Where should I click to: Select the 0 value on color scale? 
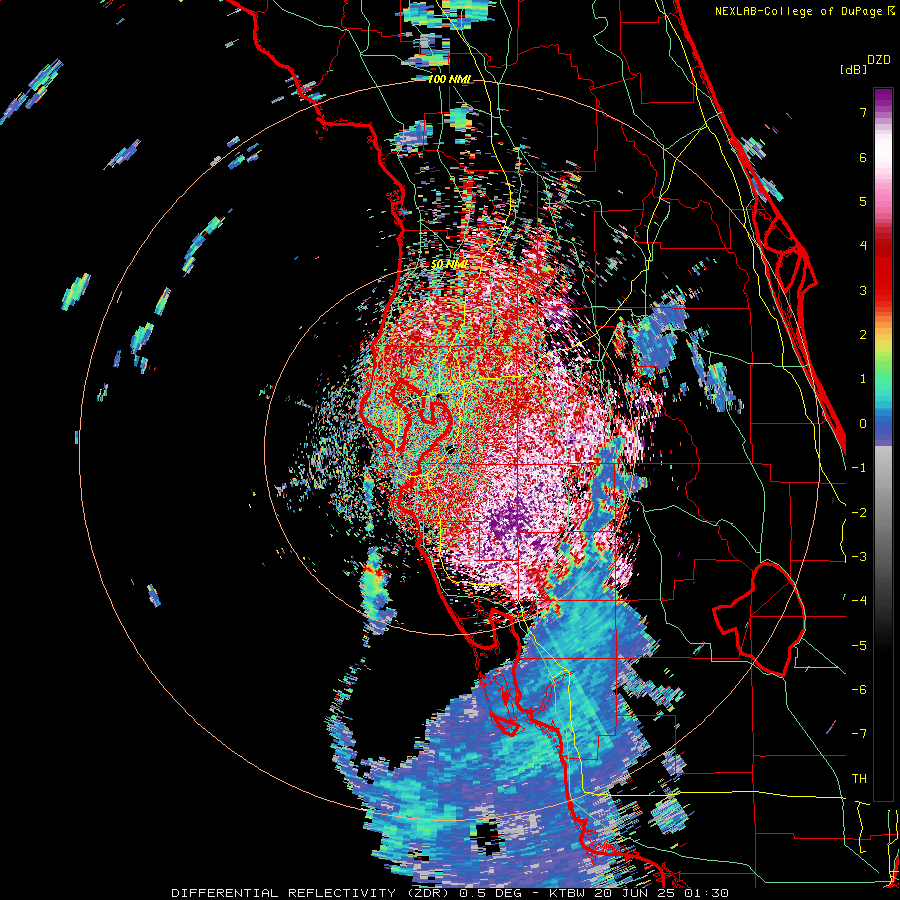click(863, 424)
